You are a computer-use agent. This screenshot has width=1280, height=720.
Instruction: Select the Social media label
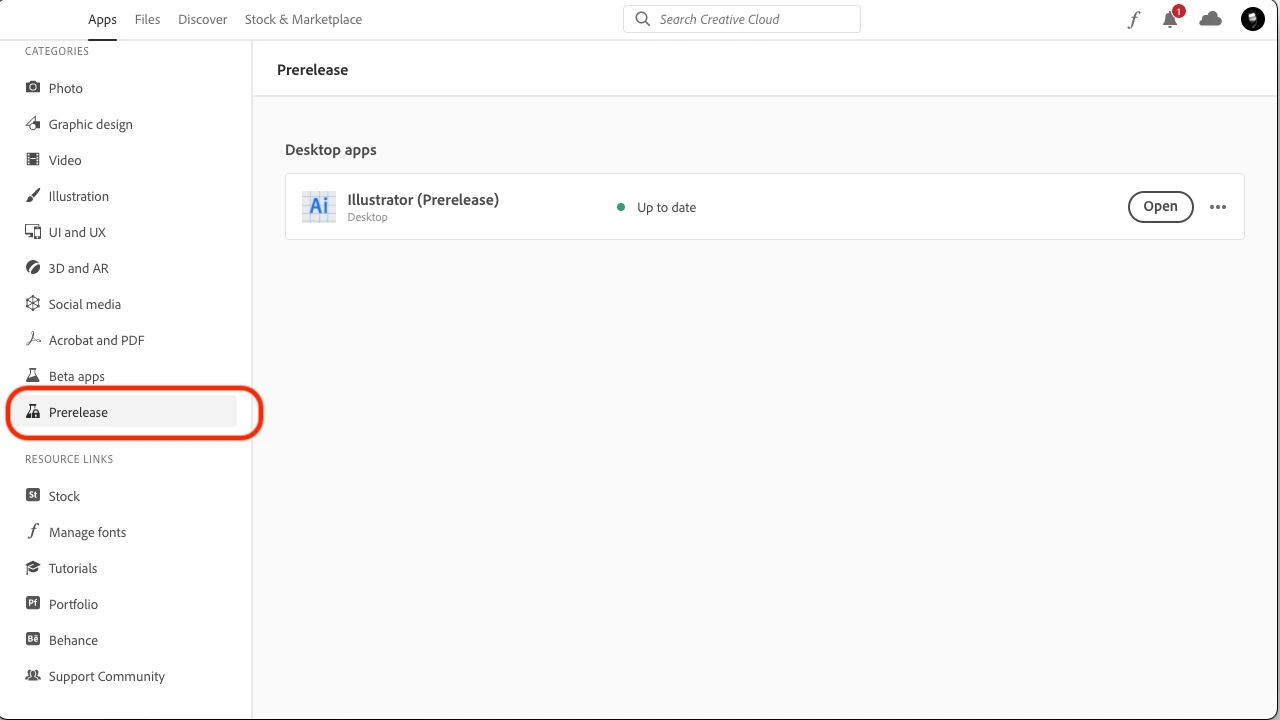85,304
